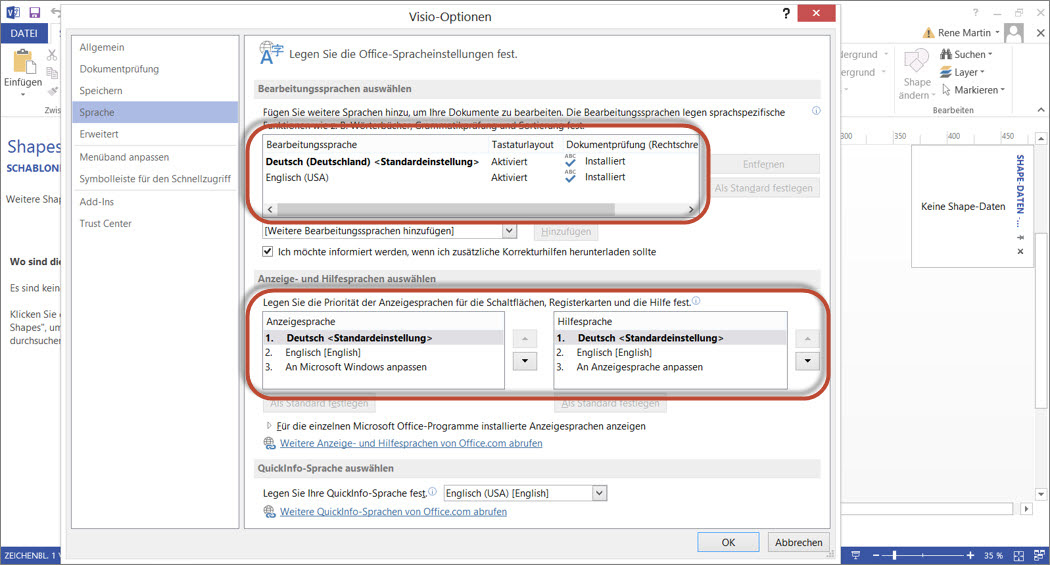Collapse the ribbon with the chevron
1050x565 pixels.
(x=1041, y=110)
